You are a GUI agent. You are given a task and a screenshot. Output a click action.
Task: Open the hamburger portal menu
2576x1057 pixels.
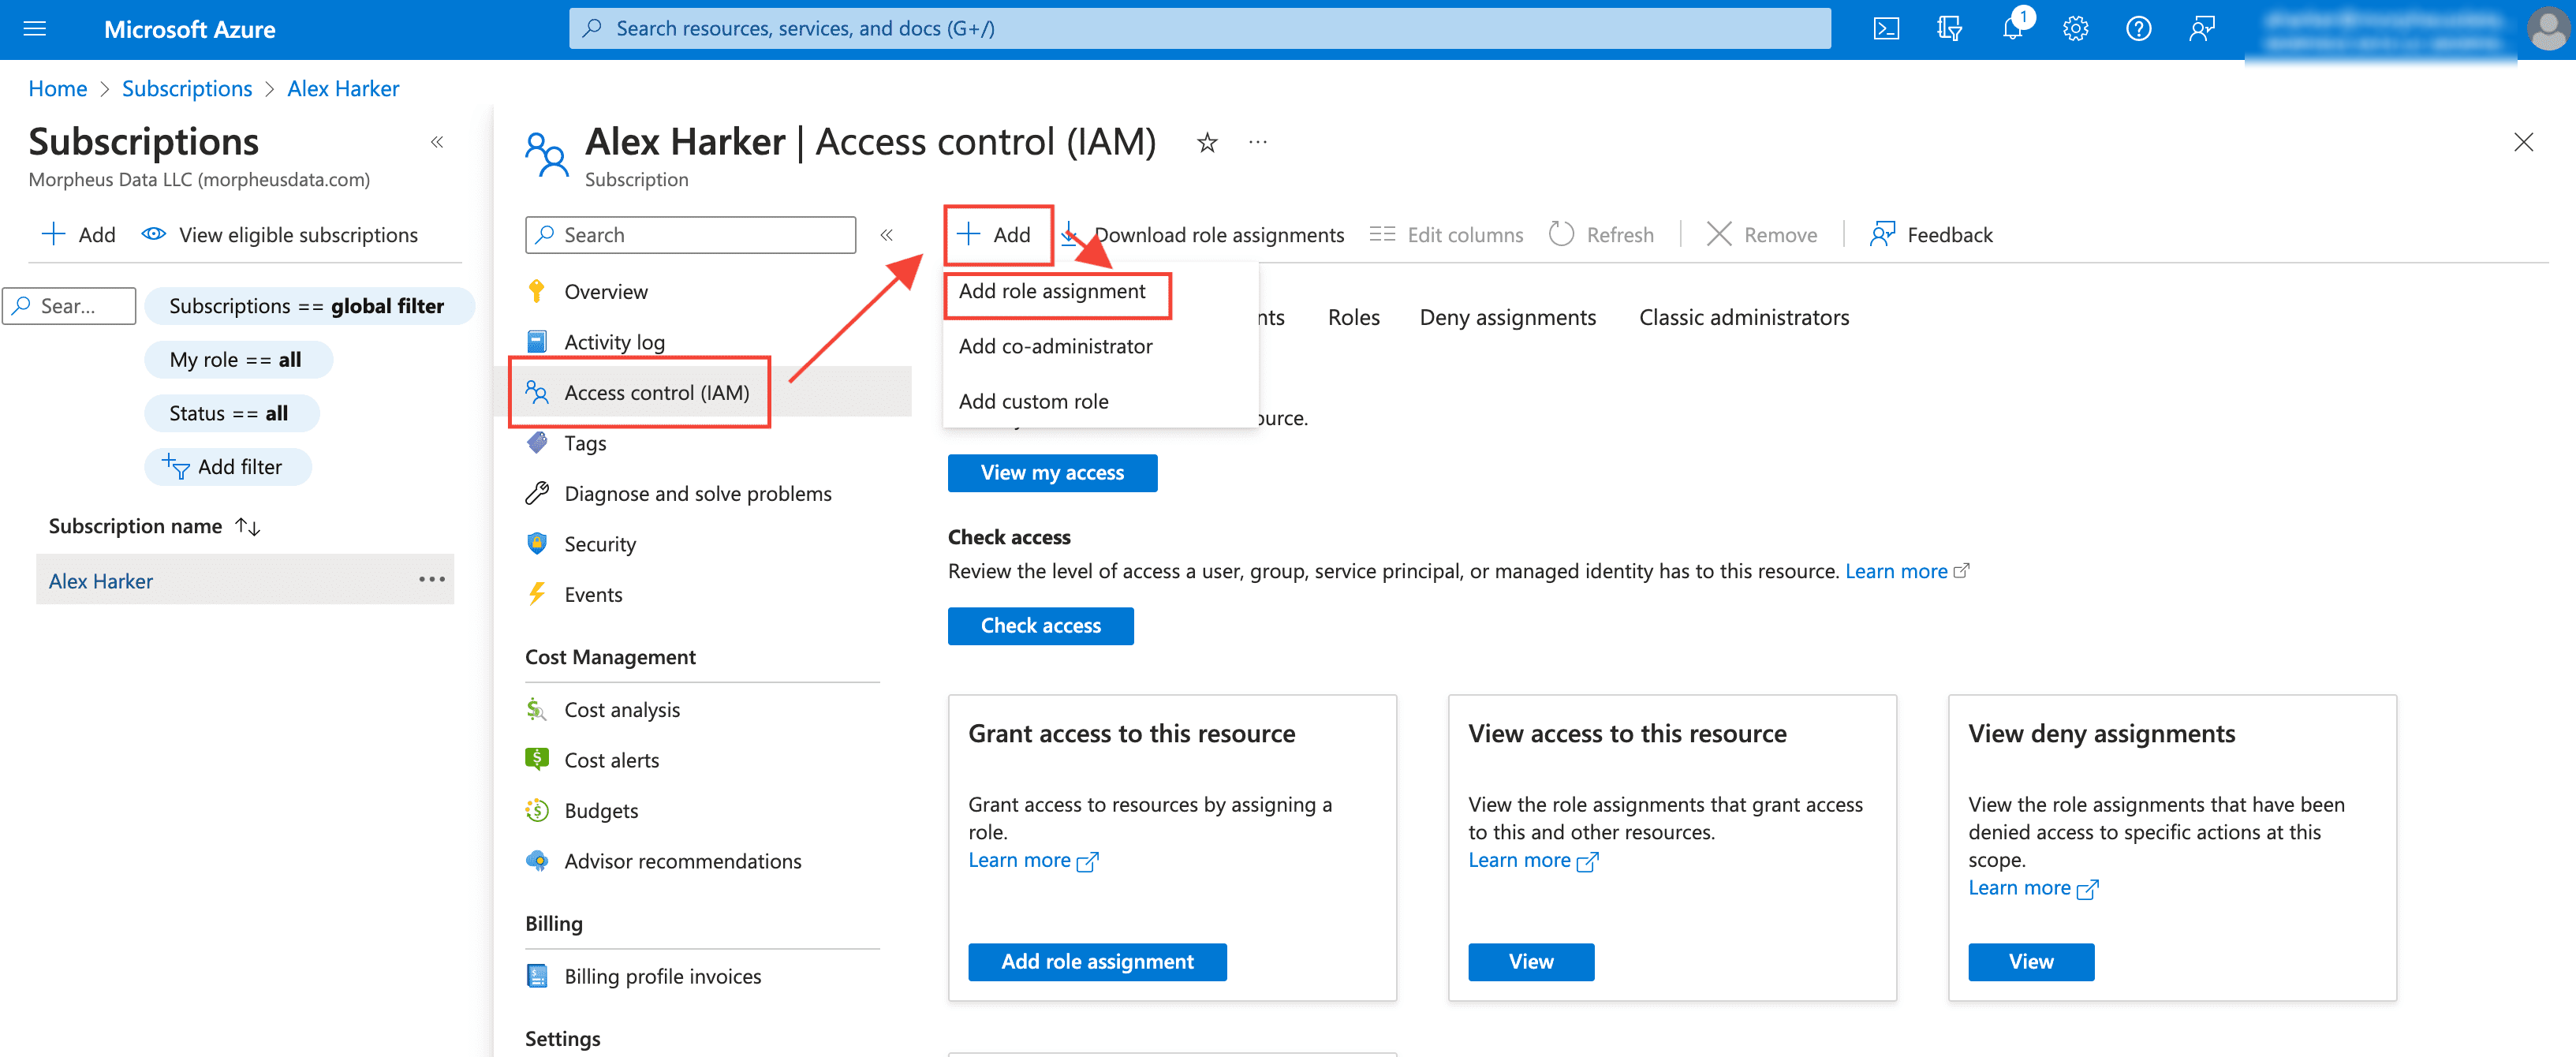(35, 29)
